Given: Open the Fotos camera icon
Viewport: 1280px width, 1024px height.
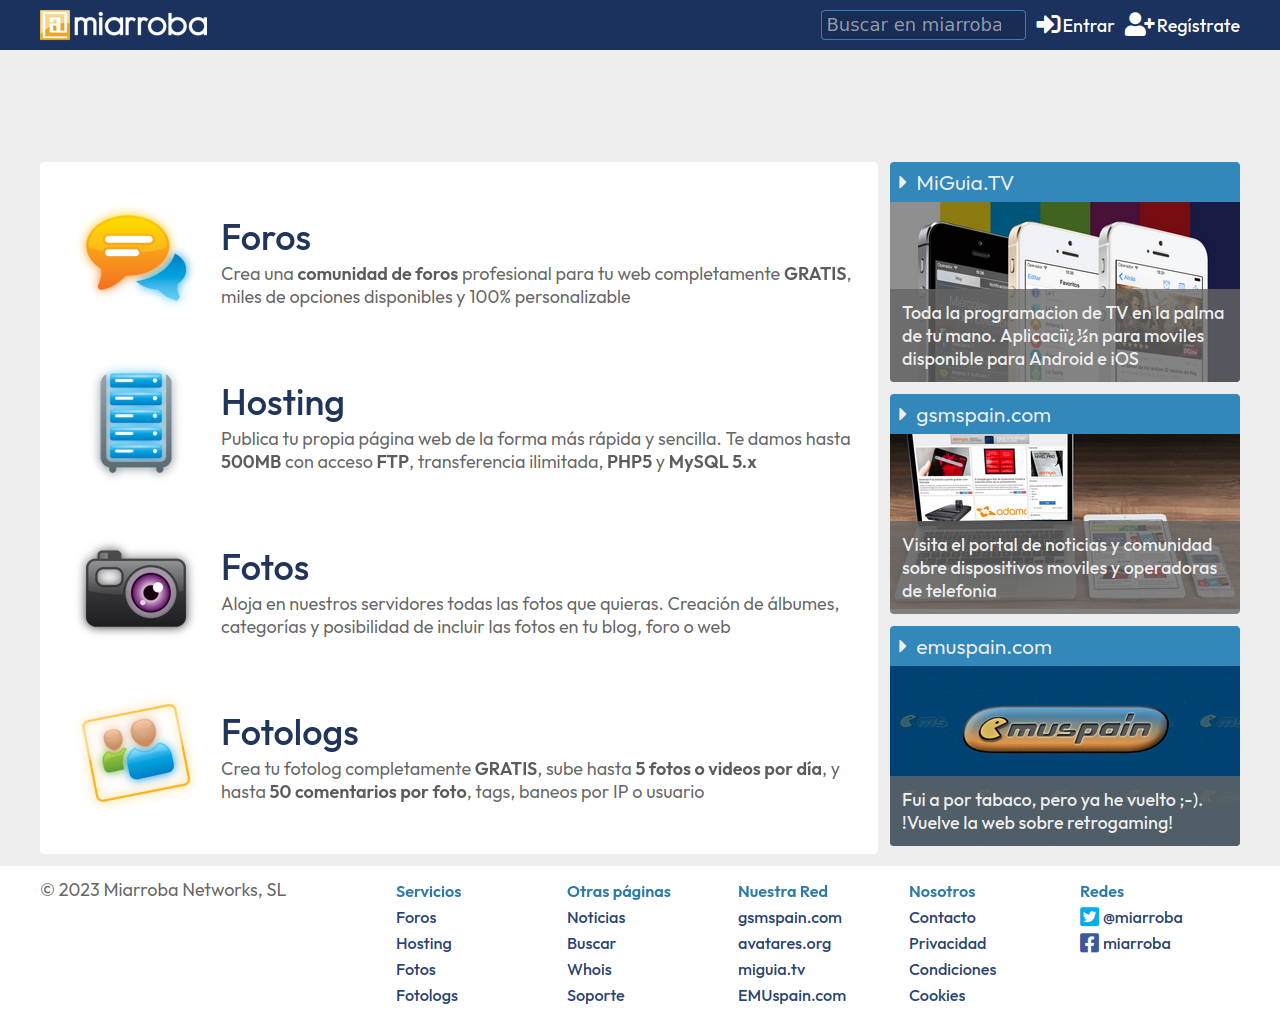Looking at the screenshot, I should [x=136, y=588].
